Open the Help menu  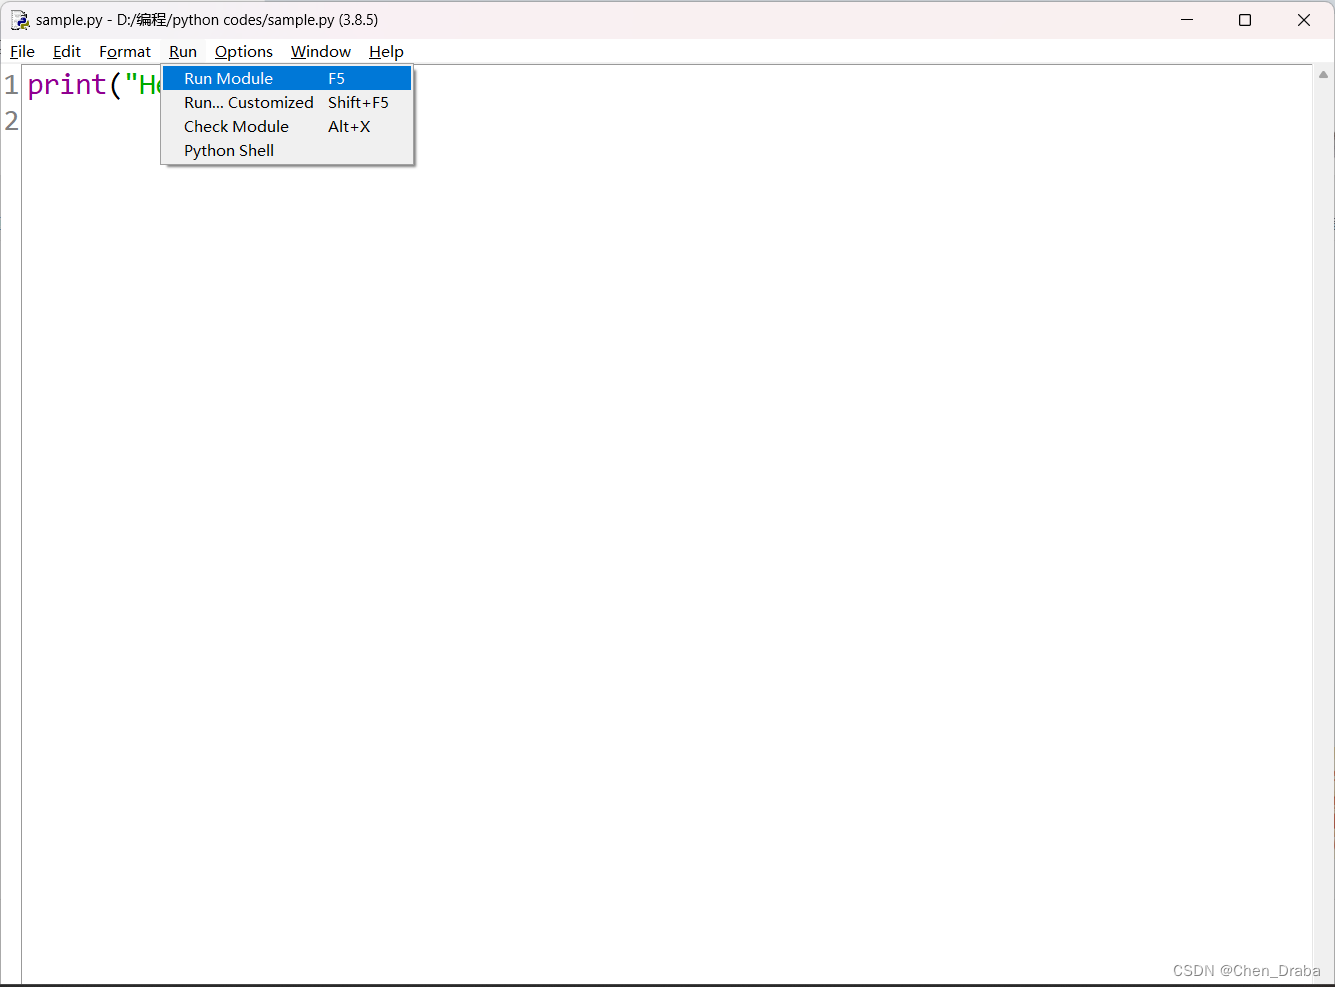coord(386,52)
